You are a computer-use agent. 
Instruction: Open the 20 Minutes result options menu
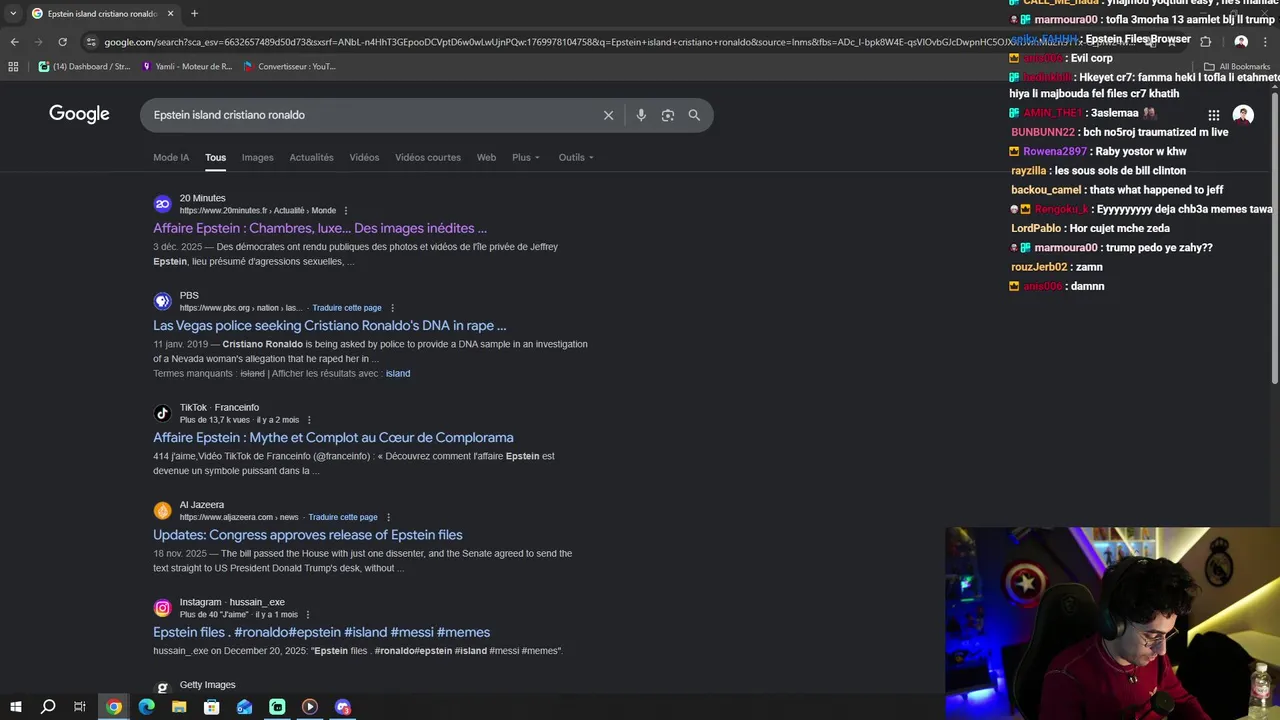[346, 211]
